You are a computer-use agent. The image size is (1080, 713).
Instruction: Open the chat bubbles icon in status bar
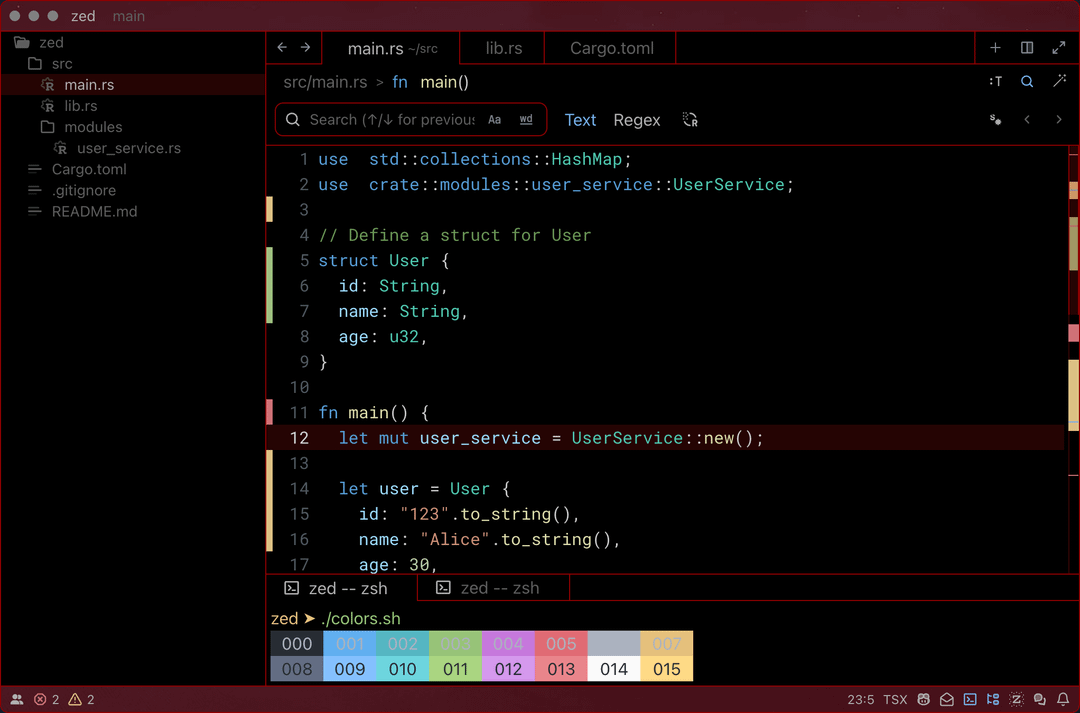tap(1040, 700)
